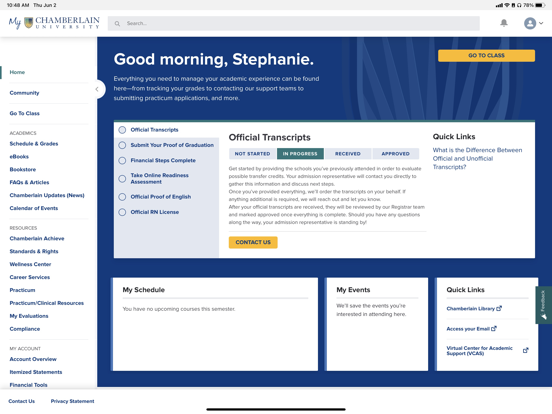Viewport: 552px width, 414px height.
Task: Select Official Proof of English circle
Action: (122, 197)
